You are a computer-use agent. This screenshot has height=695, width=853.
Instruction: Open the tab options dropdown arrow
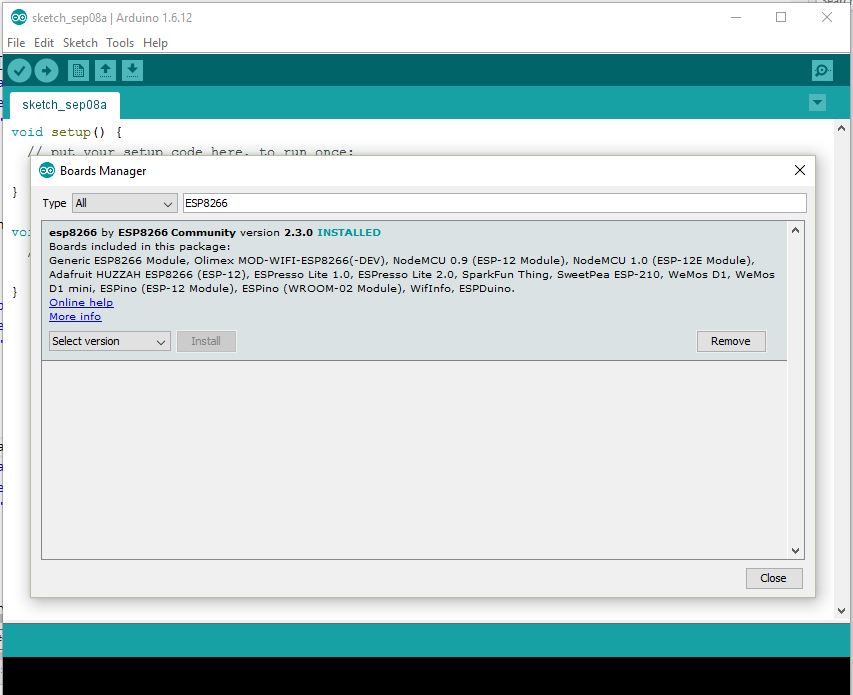(x=817, y=103)
